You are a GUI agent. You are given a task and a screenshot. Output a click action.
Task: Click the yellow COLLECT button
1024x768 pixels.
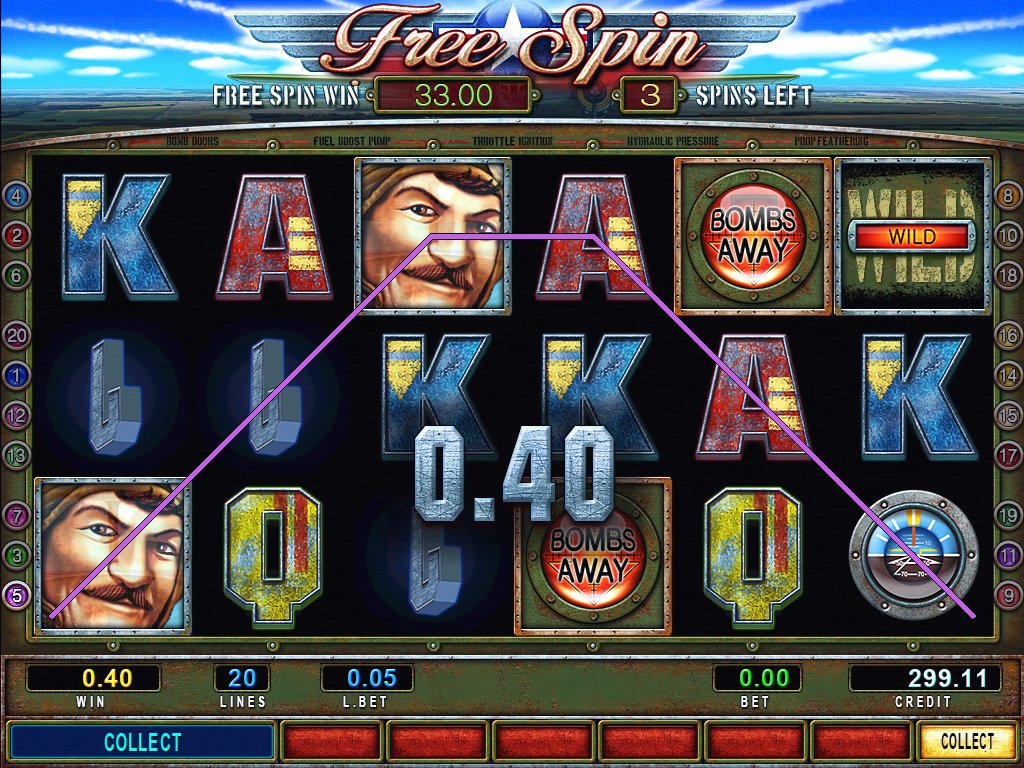[967, 741]
